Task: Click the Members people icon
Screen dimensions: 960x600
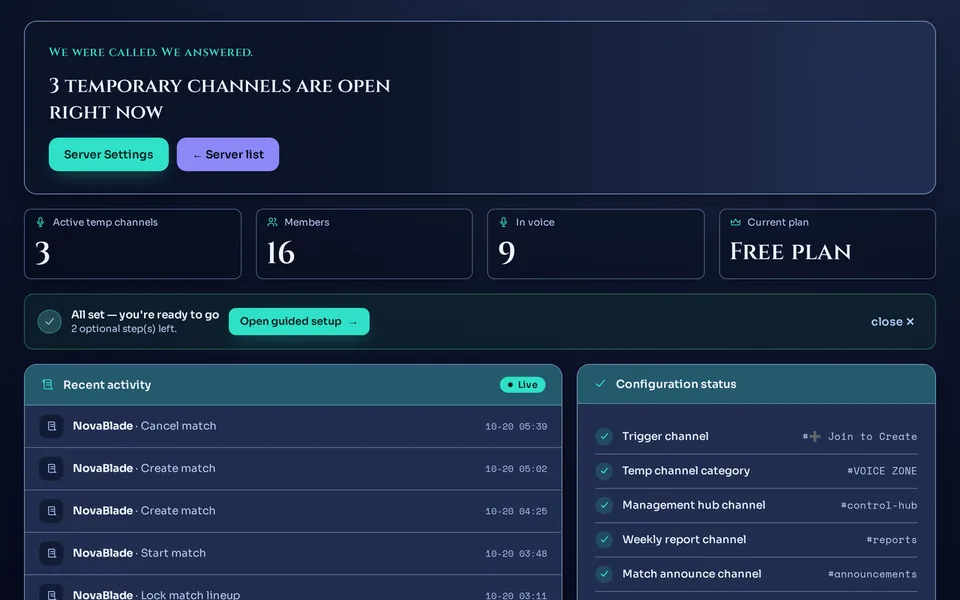Action: (x=272, y=222)
